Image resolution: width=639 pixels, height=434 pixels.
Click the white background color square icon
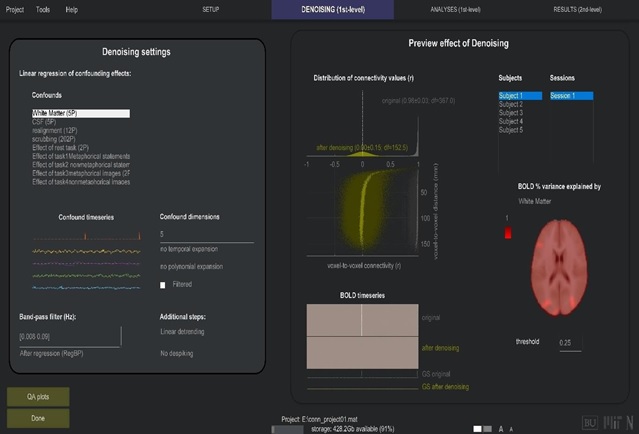478,427
